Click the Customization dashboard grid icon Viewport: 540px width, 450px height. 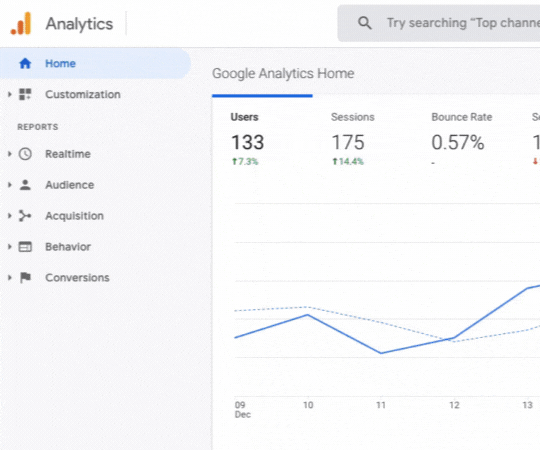25,94
